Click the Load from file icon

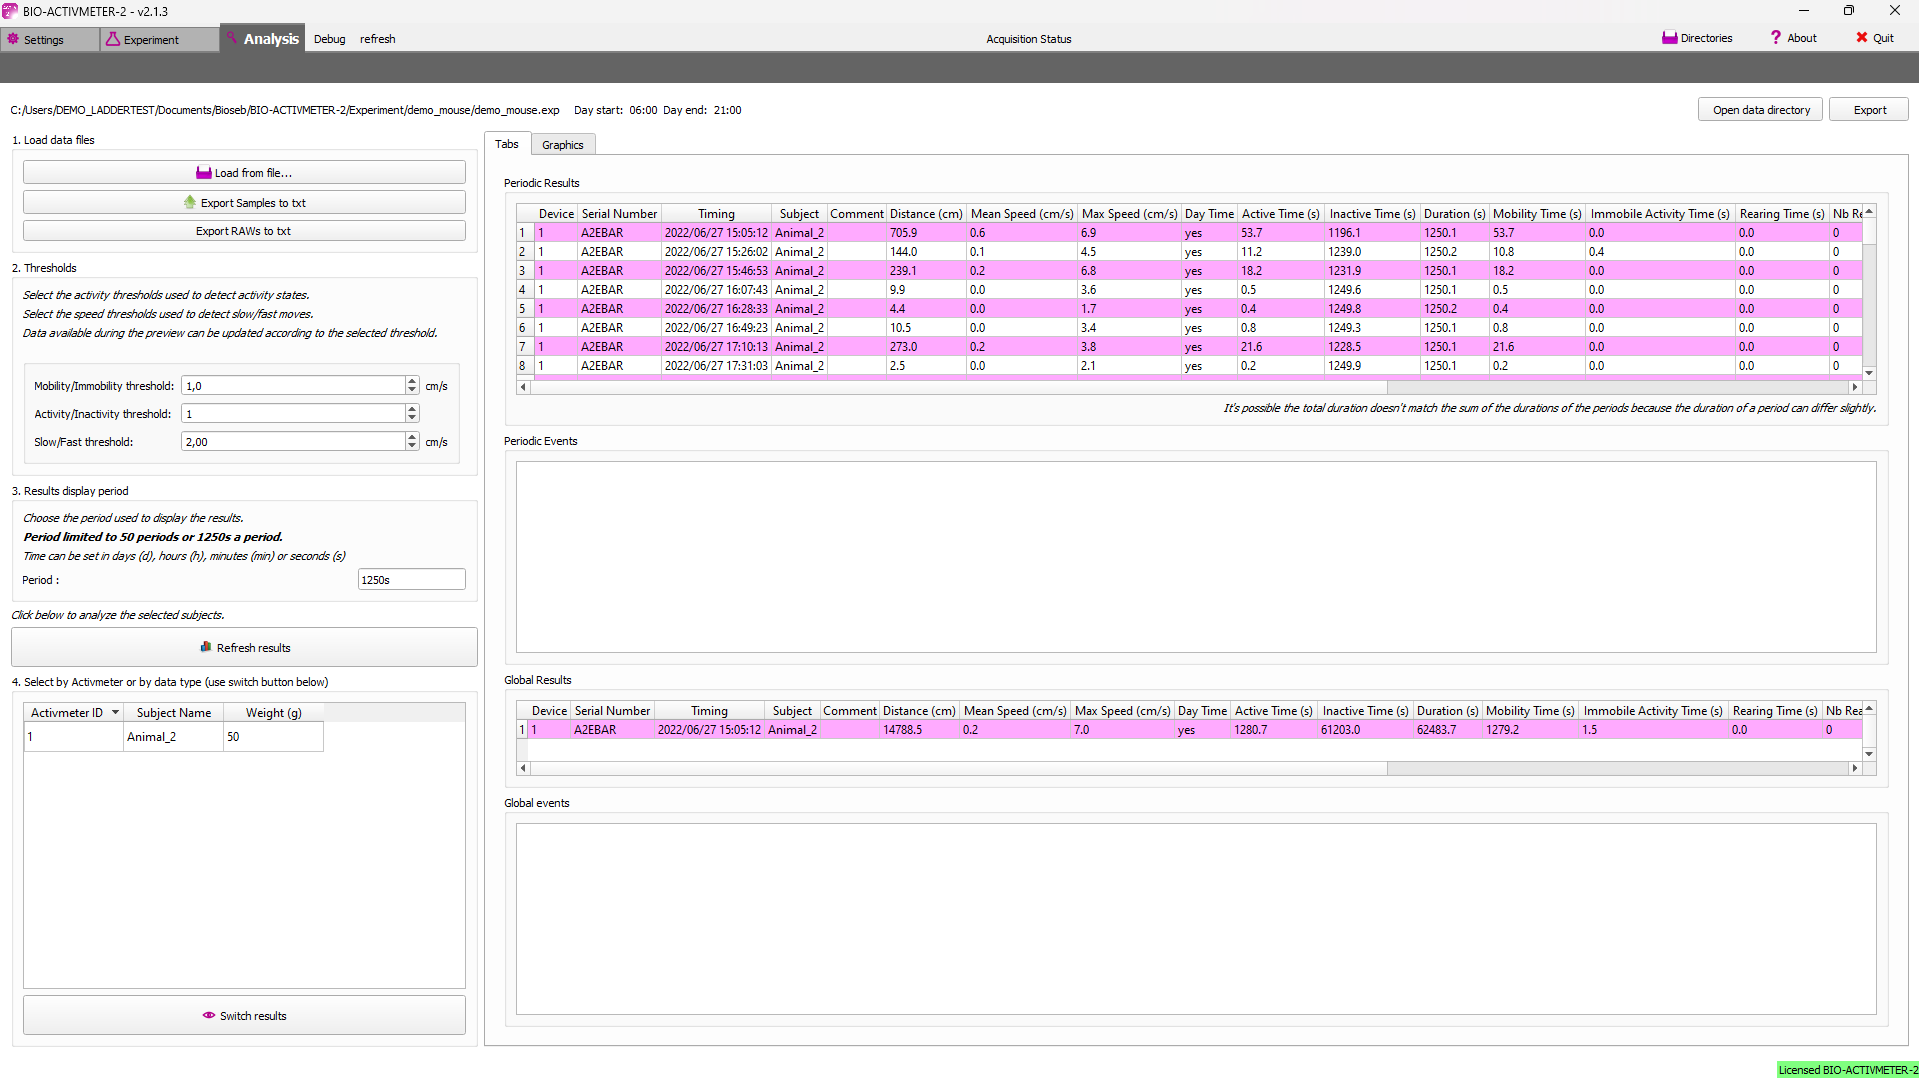tap(204, 173)
